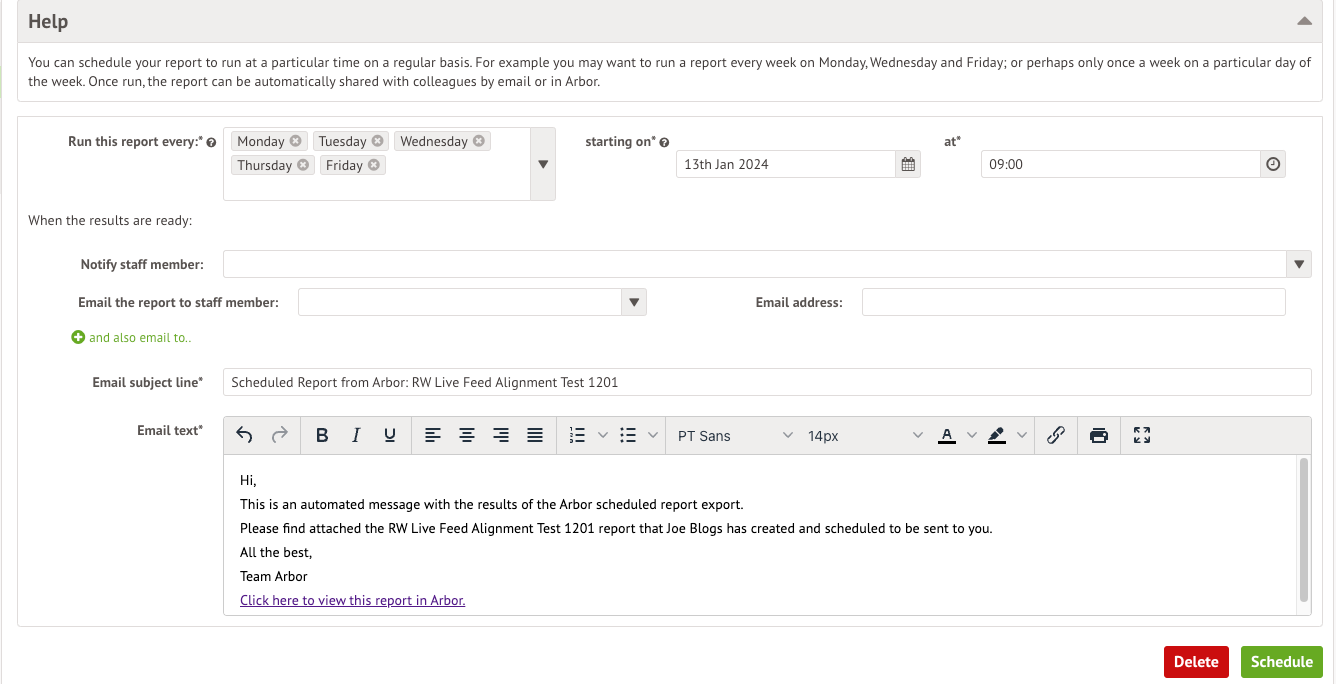Center align the email text
The width and height of the screenshot is (1336, 684).
point(467,435)
